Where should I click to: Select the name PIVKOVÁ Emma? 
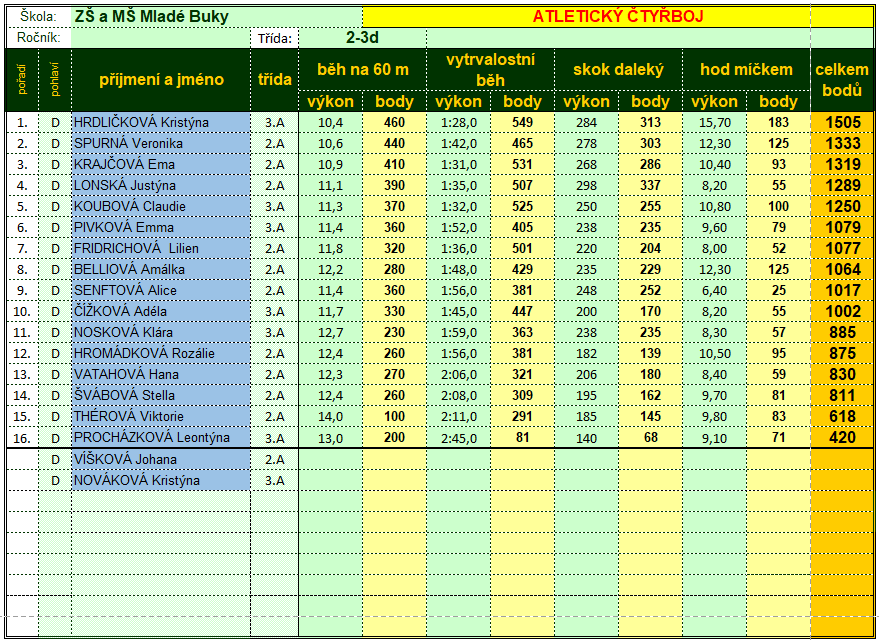[x=161, y=228]
